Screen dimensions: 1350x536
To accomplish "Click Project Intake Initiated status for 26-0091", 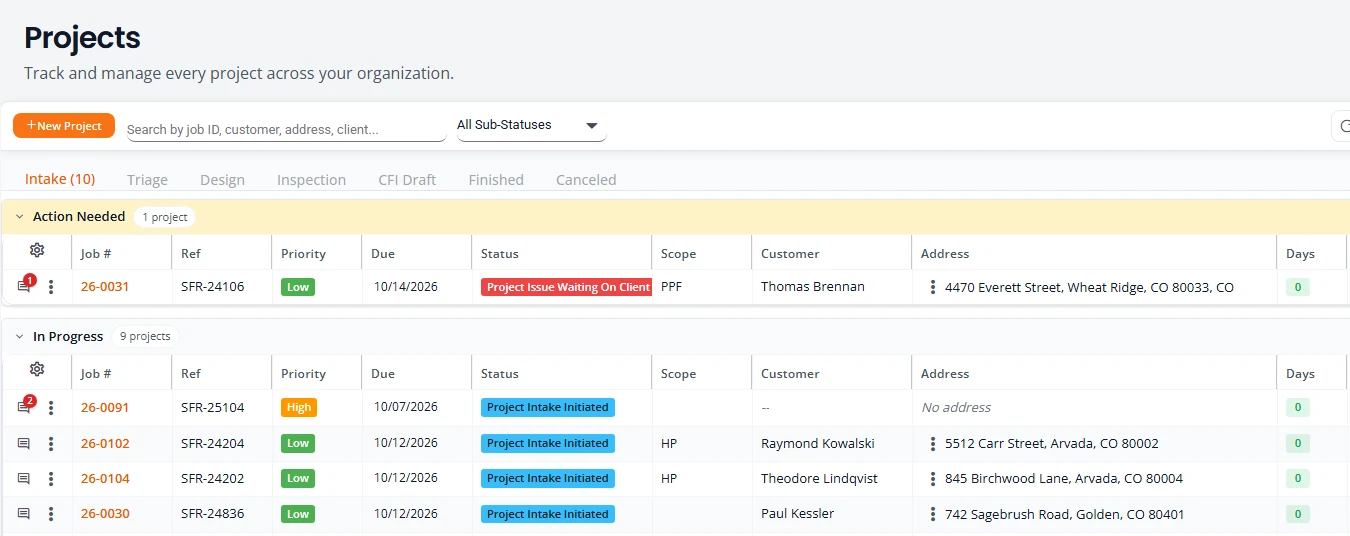I will (548, 407).
